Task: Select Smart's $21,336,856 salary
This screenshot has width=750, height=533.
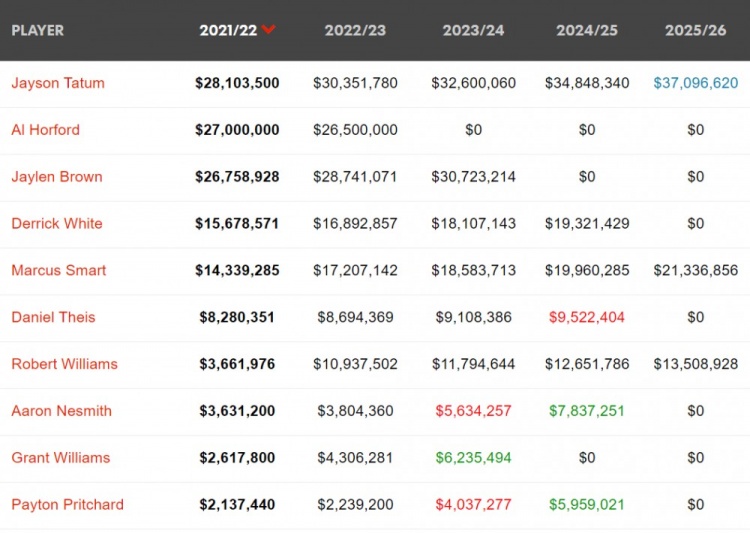Action: [695, 271]
